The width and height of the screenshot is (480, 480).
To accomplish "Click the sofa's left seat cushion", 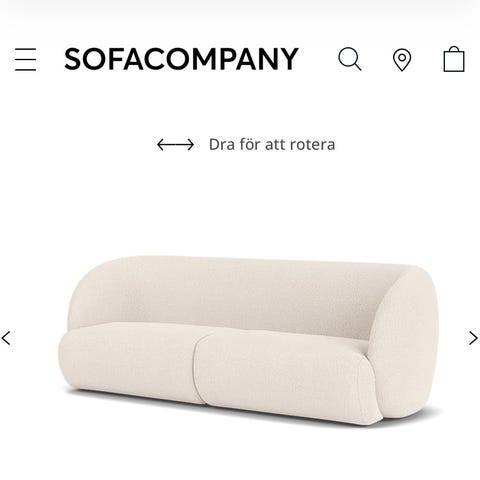I will pyautogui.click(x=130, y=362).
